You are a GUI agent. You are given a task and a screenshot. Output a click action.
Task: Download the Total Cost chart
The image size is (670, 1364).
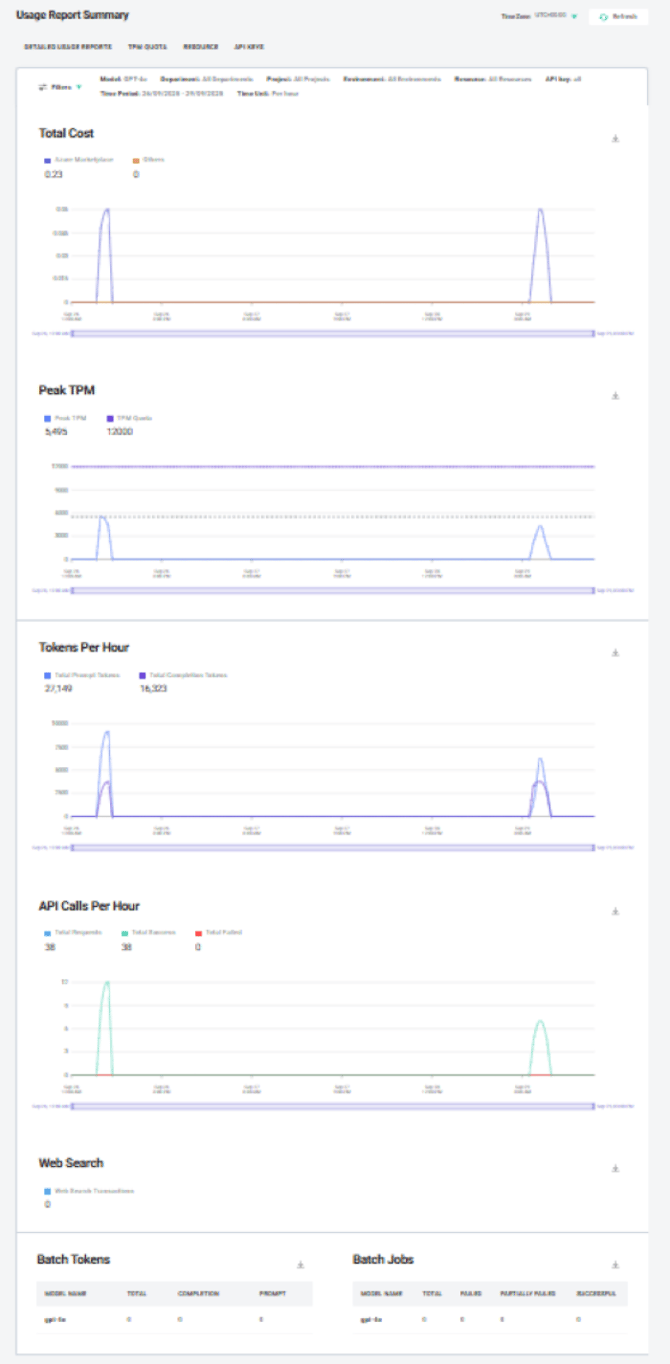pyautogui.click(x=615, y=139)
